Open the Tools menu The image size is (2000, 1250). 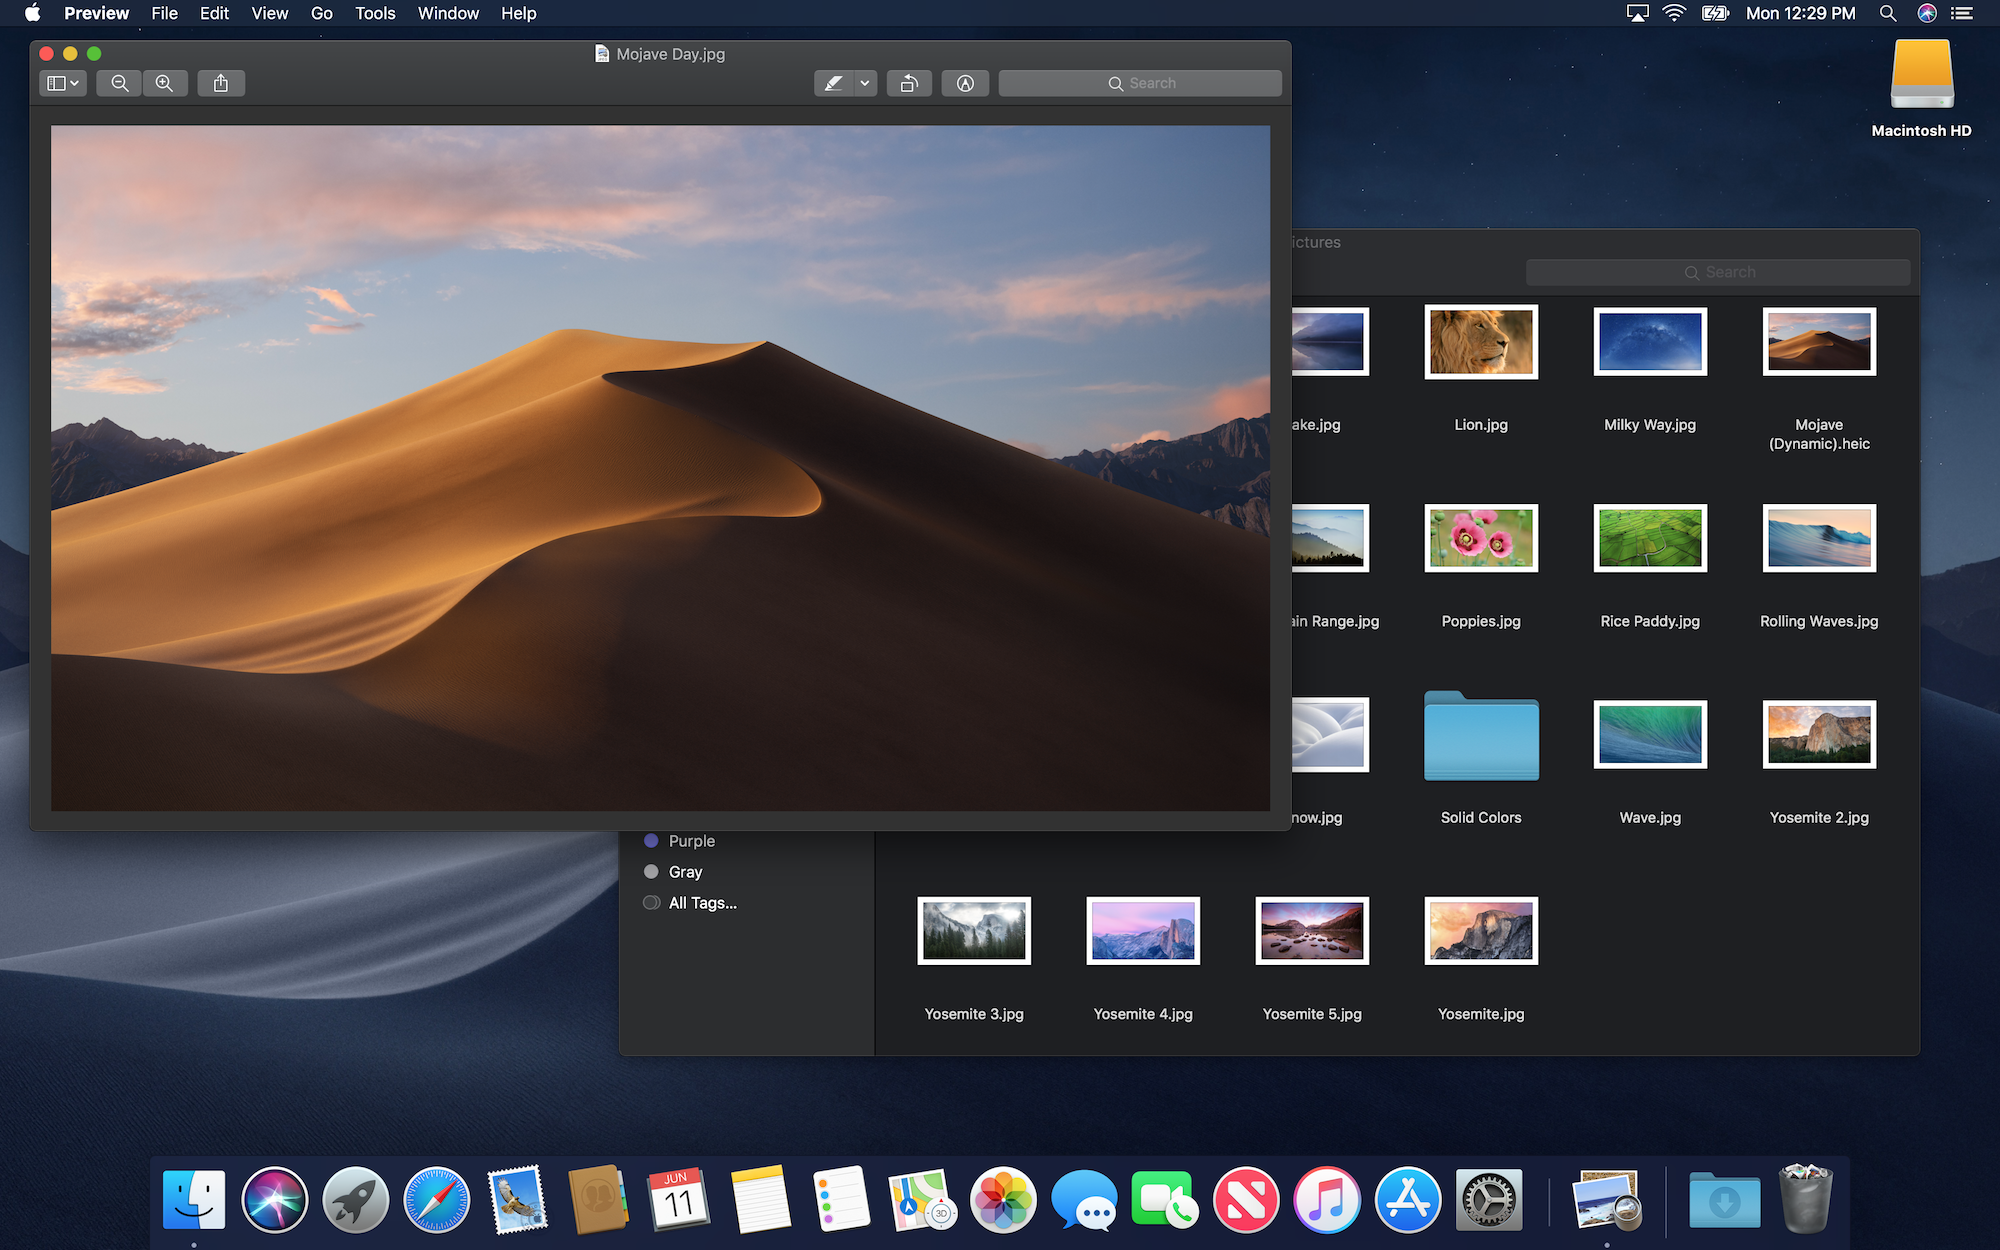[x=375, y=13]
